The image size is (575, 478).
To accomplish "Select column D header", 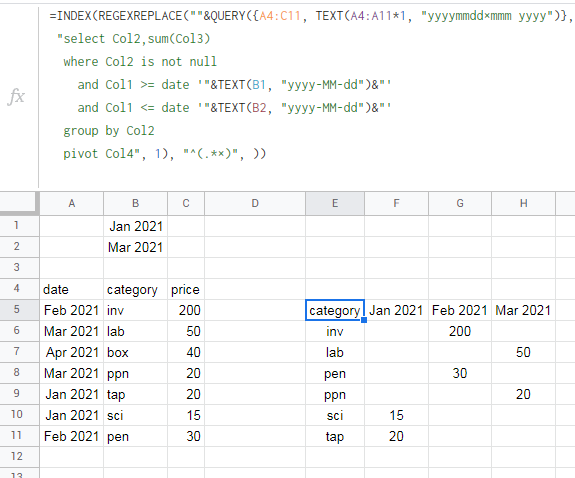I will 255,204.
